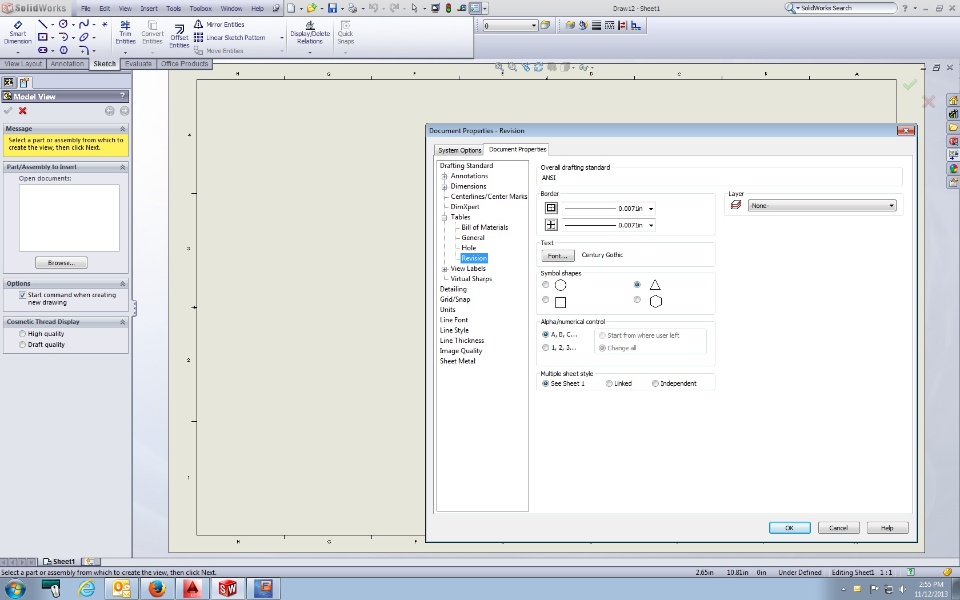This screenshot has width=960, height=600.
Task: Expand the Dimensions tree node
Action: [x=445, y=187]
